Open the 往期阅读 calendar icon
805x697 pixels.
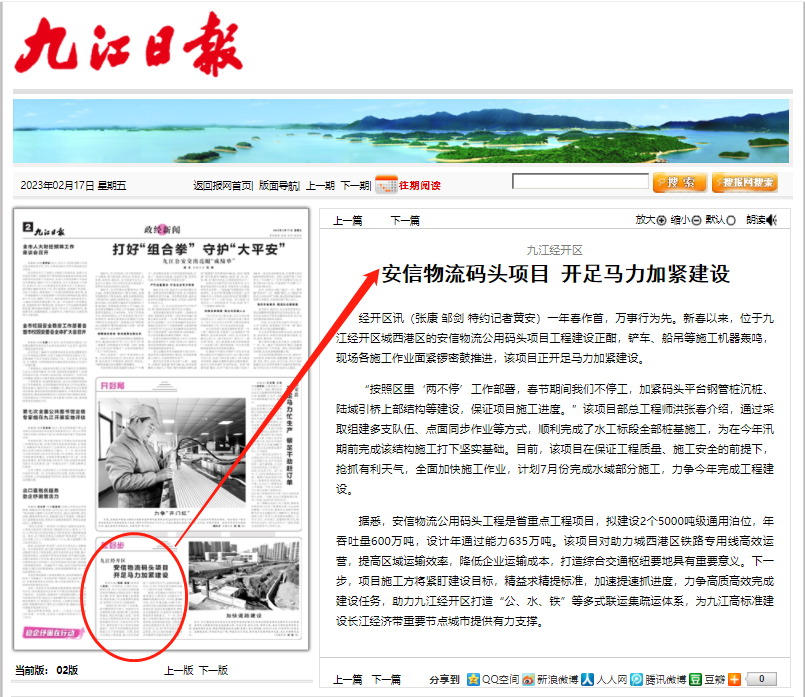tap(386, 185)
